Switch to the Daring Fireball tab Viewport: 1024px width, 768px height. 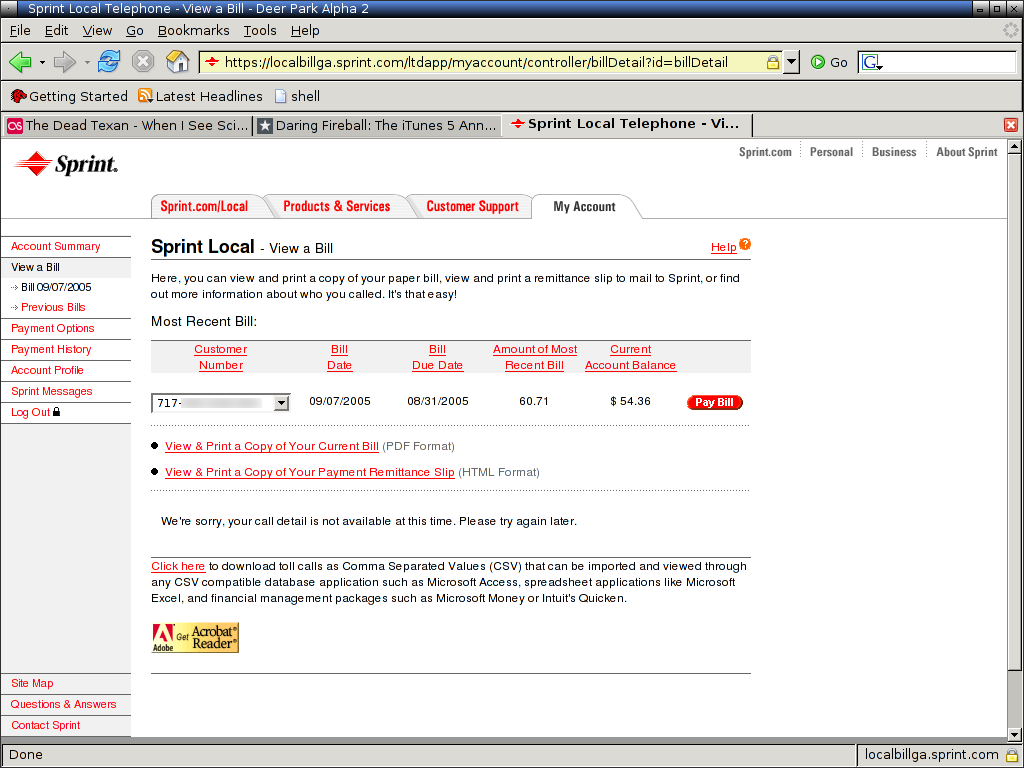coord(377,125)
